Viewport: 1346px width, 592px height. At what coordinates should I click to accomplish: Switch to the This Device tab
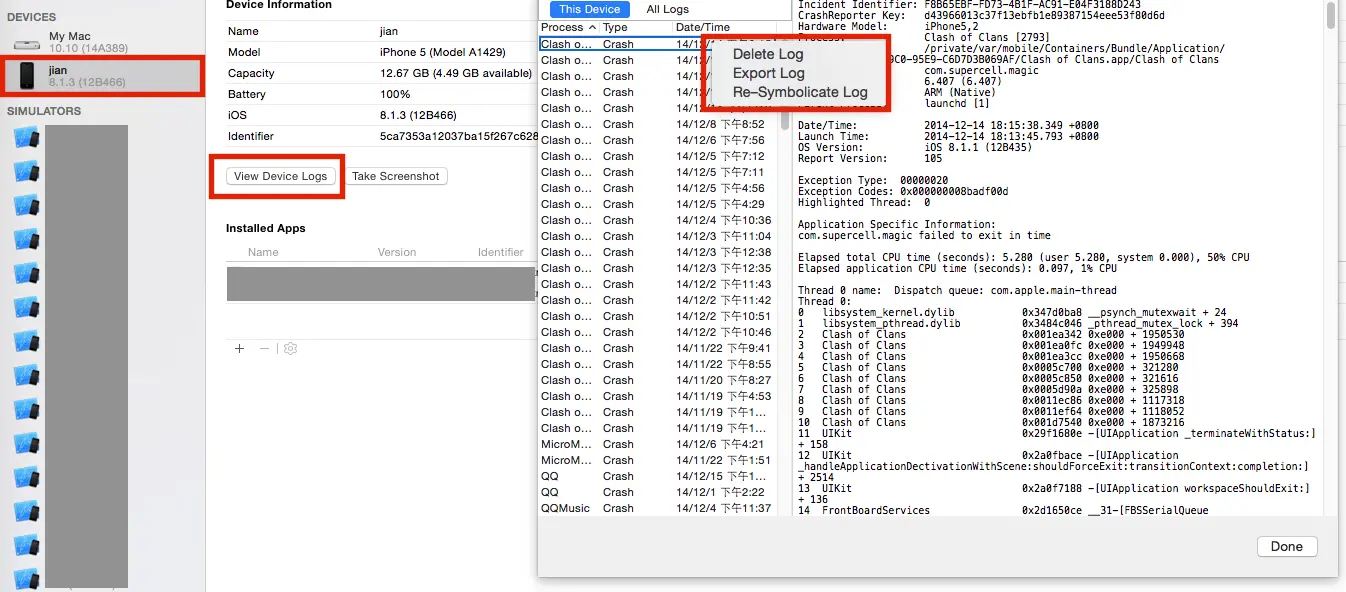pos(589,9)
